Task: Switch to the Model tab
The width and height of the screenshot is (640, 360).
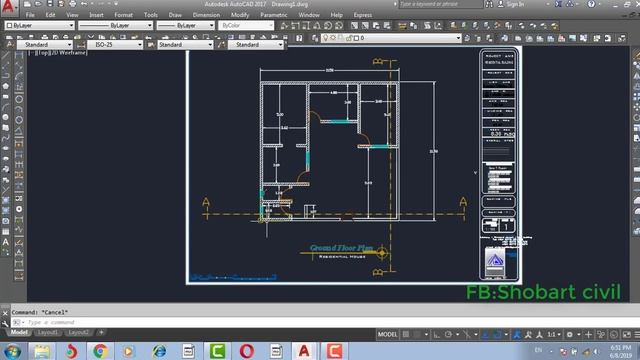Action: pyautogui.click(x=19, y=333)
